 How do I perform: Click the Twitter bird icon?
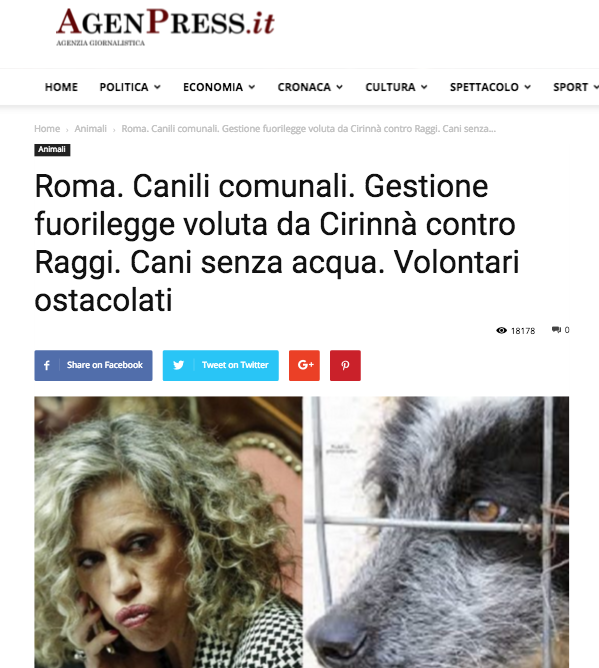point(179,365)
